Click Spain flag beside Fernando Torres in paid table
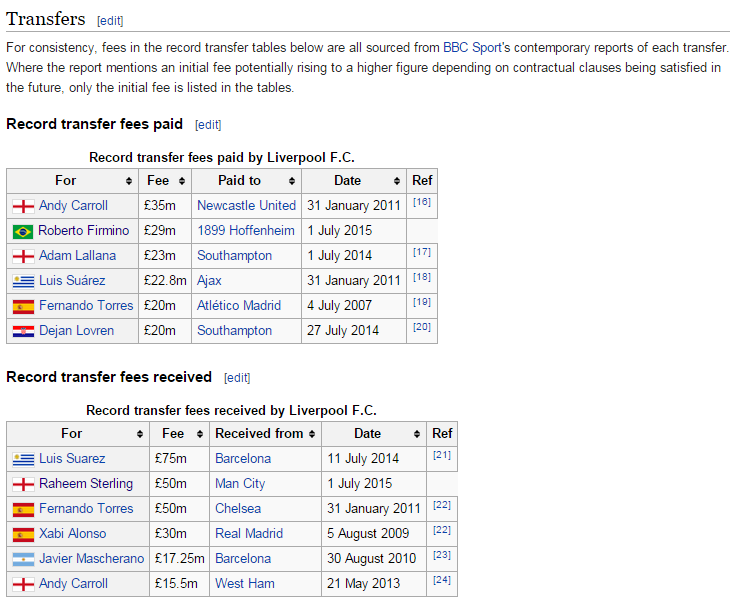738x611 pixels. tap(23, 306)
